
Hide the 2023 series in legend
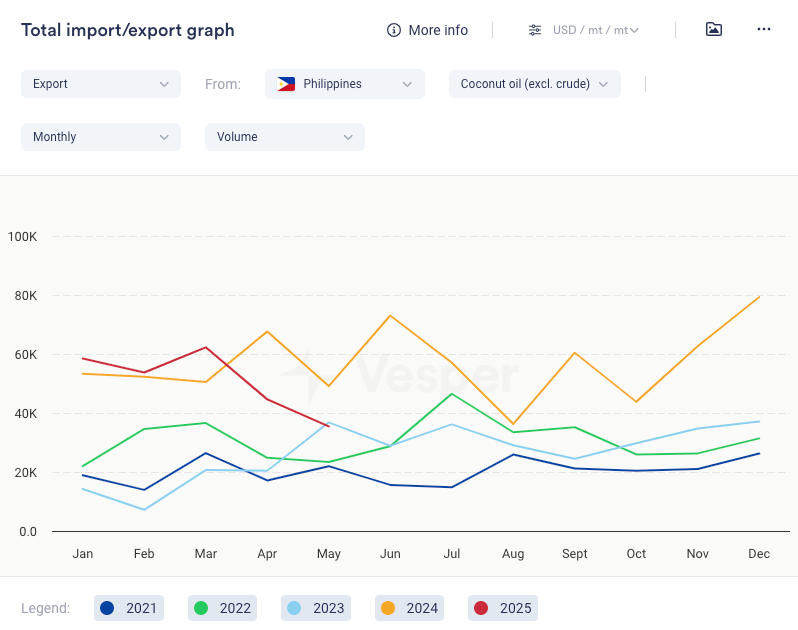[x=315, y=608]
